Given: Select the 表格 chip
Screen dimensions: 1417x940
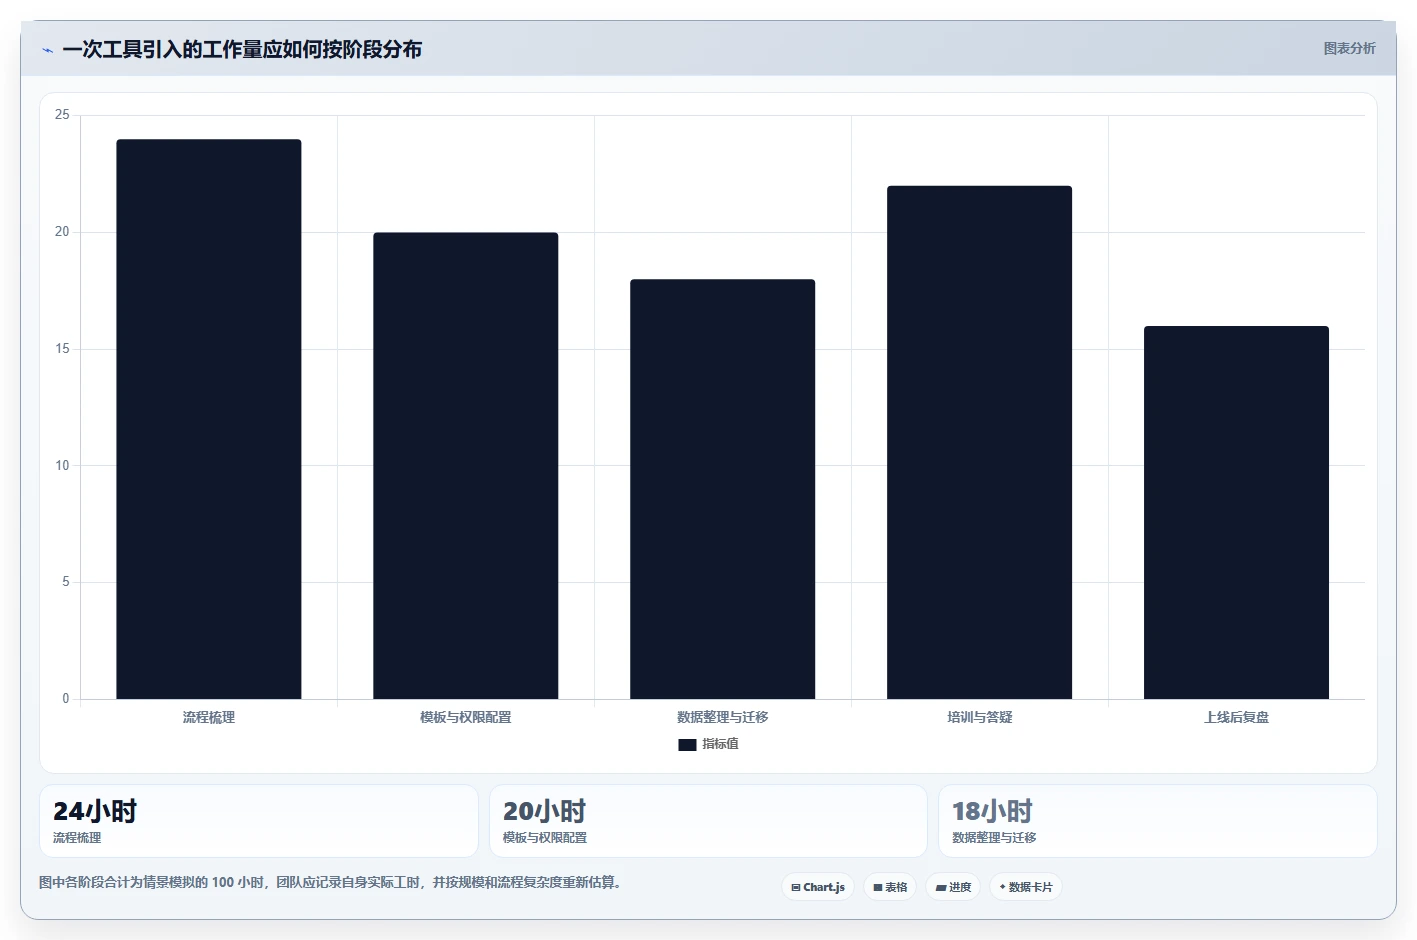Looking at the screenshot, I should point(890,887).
